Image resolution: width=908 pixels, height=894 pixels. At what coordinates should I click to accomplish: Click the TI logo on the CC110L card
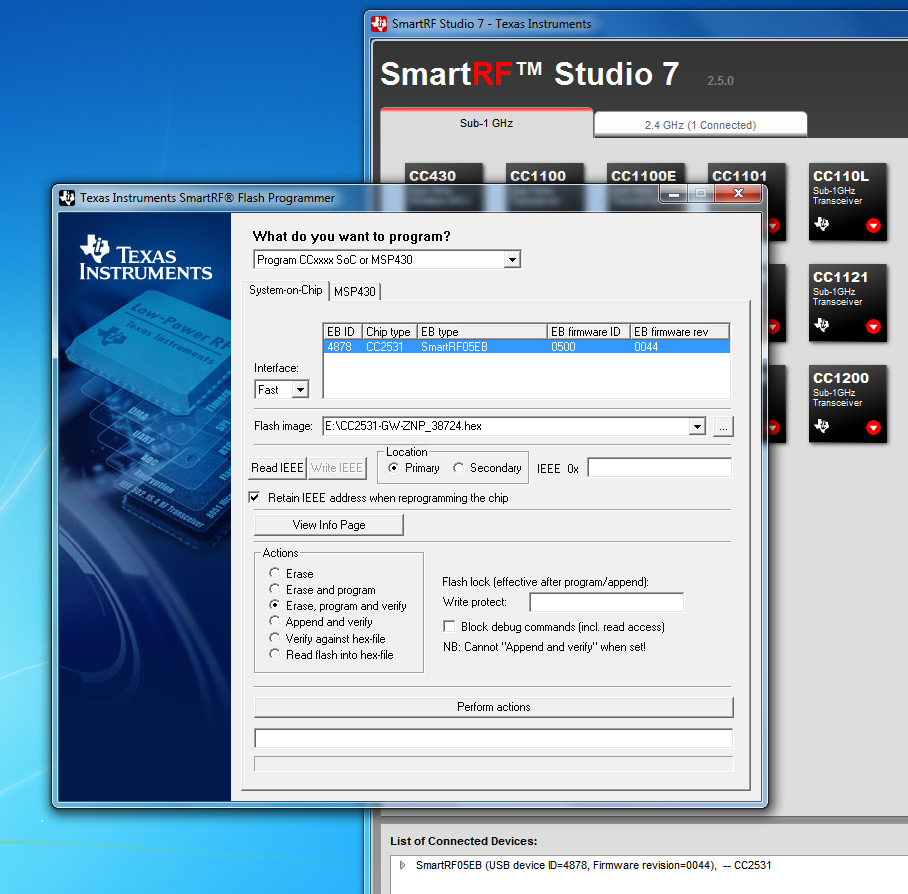[822, 224]
